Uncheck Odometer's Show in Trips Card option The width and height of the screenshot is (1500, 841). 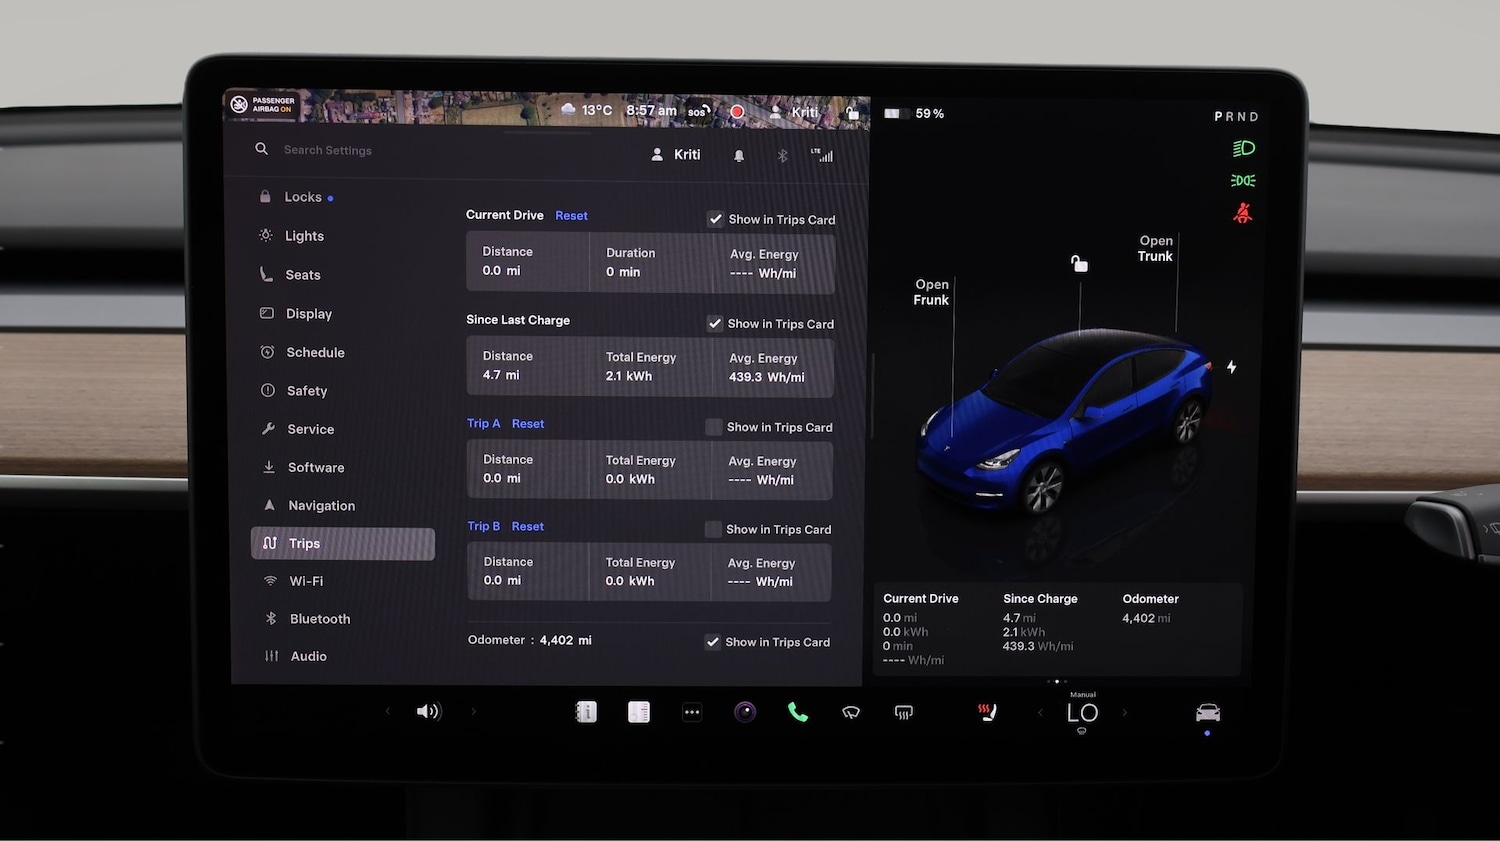[x=713, y=642]
